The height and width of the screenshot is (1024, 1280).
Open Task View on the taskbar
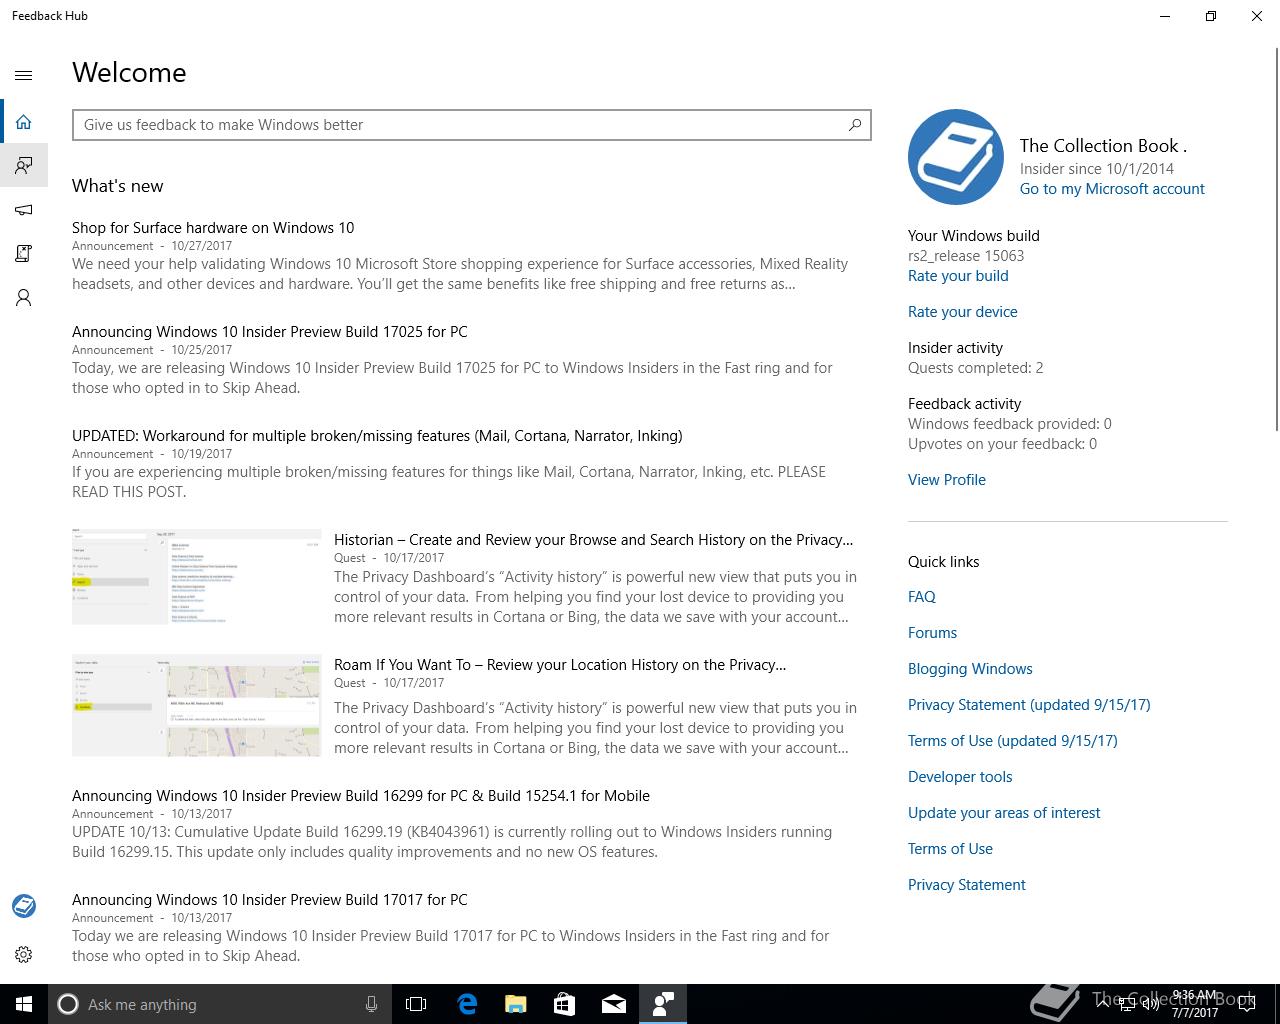[x=416, y=1004]
